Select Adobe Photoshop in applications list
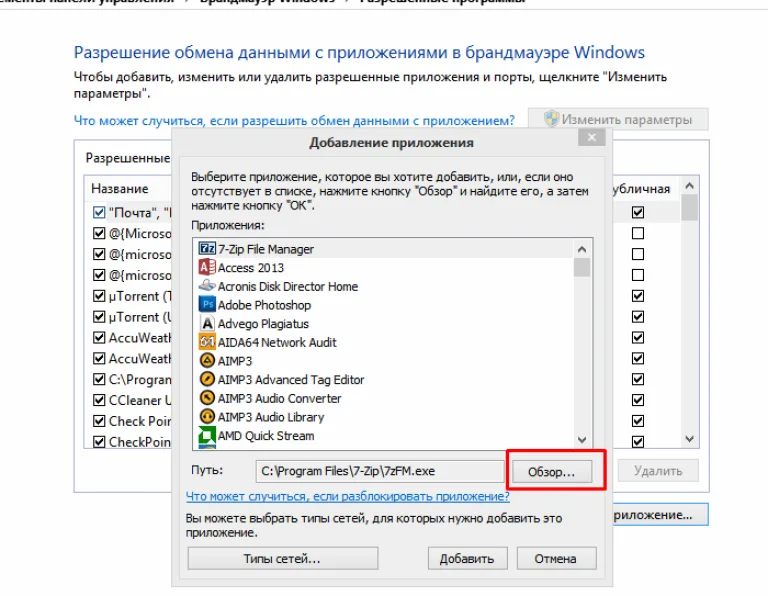 (x=384, y=305)
